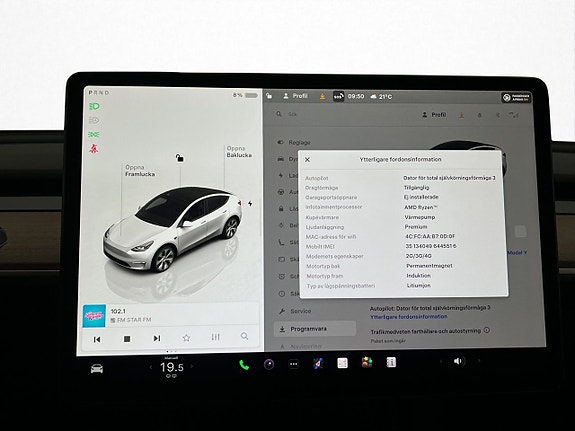The height and width of the screenshot is (431, 575).
Task: Tap the LTE signal indicator
Action: pyautogui.click(x=514, y=115)
